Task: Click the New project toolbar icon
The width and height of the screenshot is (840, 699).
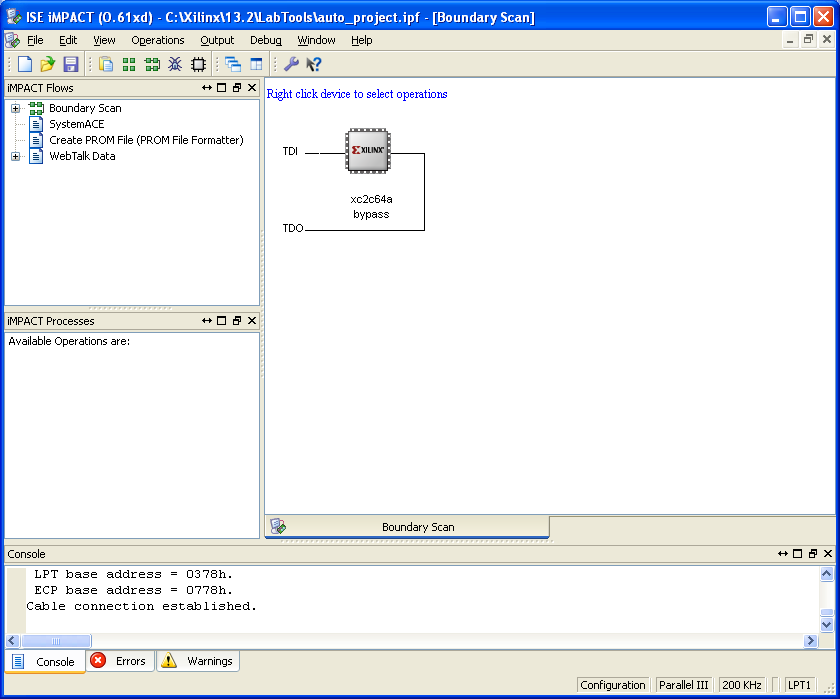Action: coord(25,64)
